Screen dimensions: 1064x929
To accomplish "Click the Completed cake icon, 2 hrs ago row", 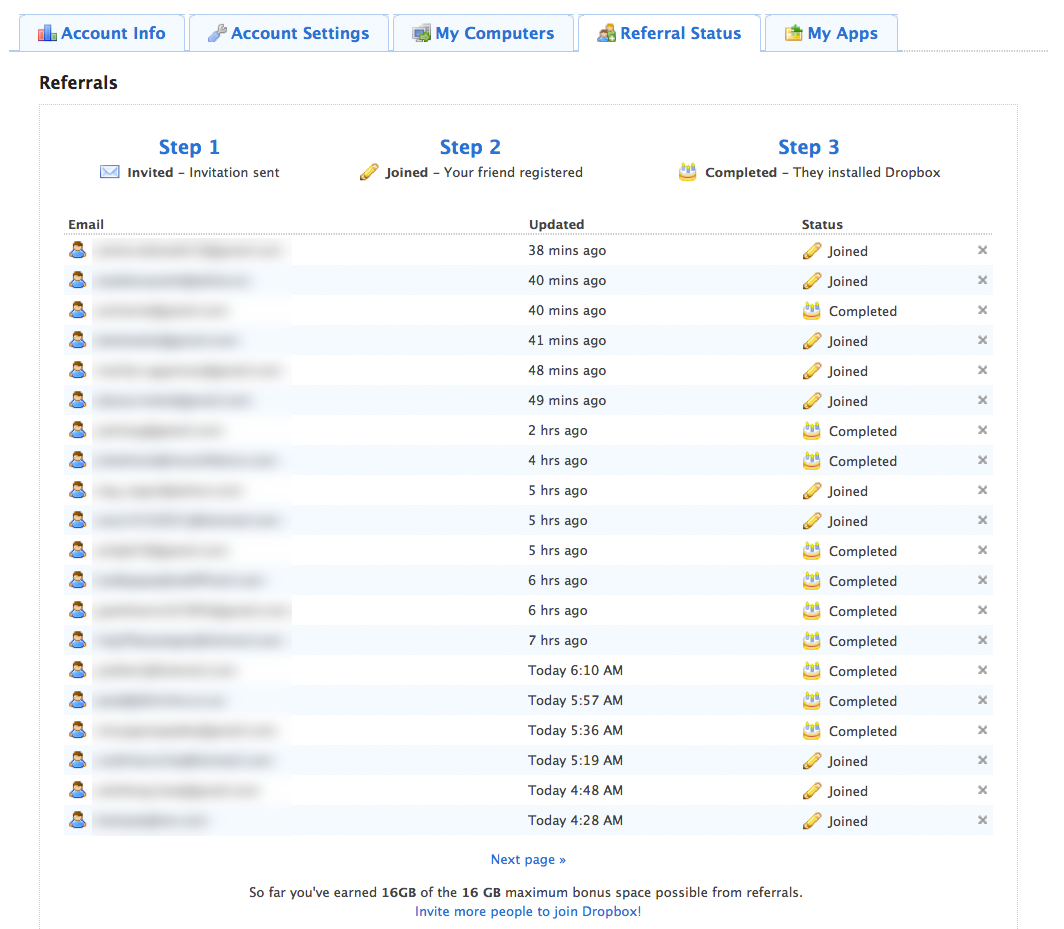I will 812,430.
